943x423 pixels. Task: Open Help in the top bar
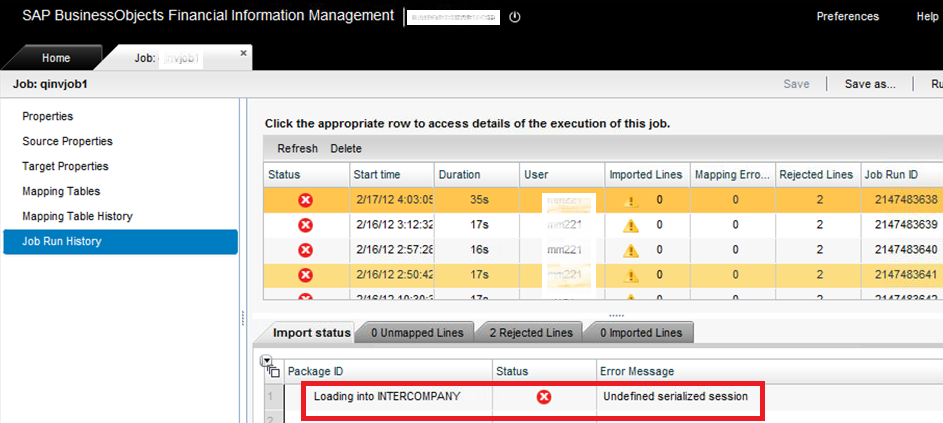[x=927, y=17]
